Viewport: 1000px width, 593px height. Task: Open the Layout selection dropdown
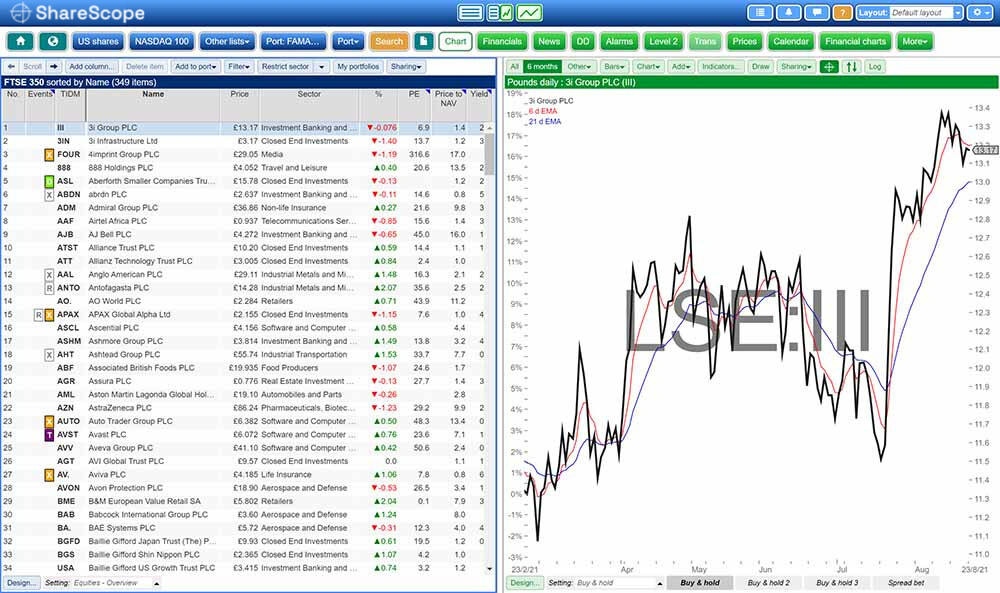pyautogui.click(x=926, y=13)
